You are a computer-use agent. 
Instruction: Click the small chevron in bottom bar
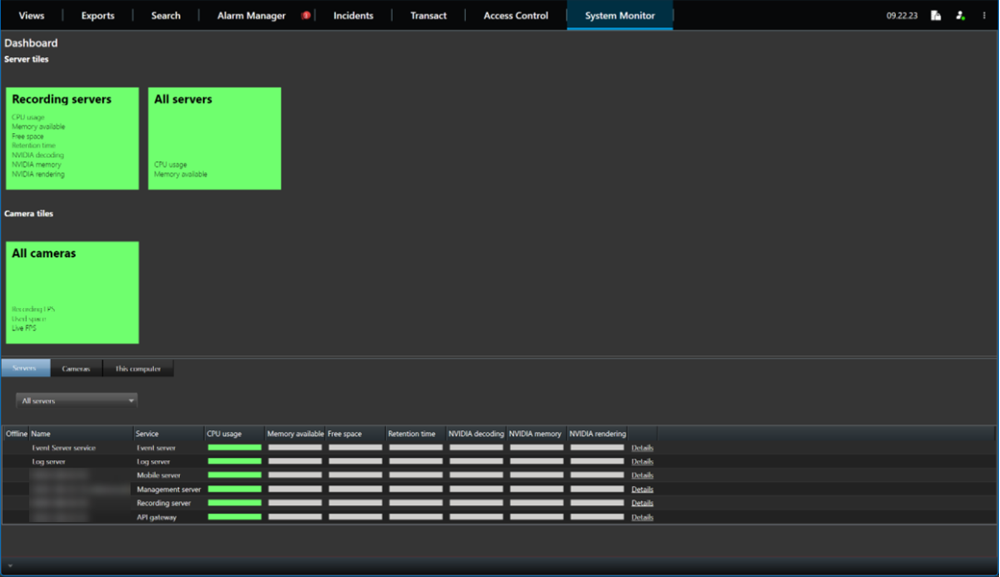pos(9,566)
